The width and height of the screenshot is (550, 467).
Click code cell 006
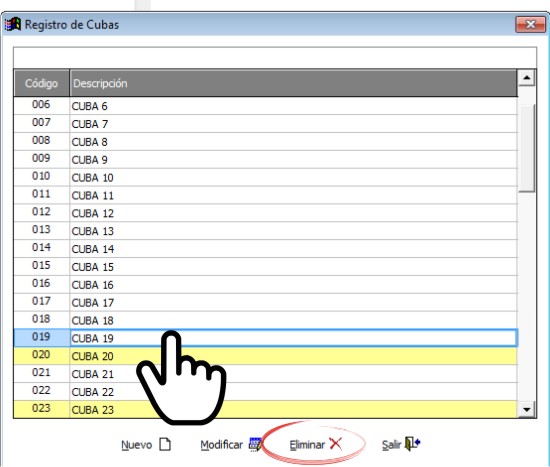41,106
